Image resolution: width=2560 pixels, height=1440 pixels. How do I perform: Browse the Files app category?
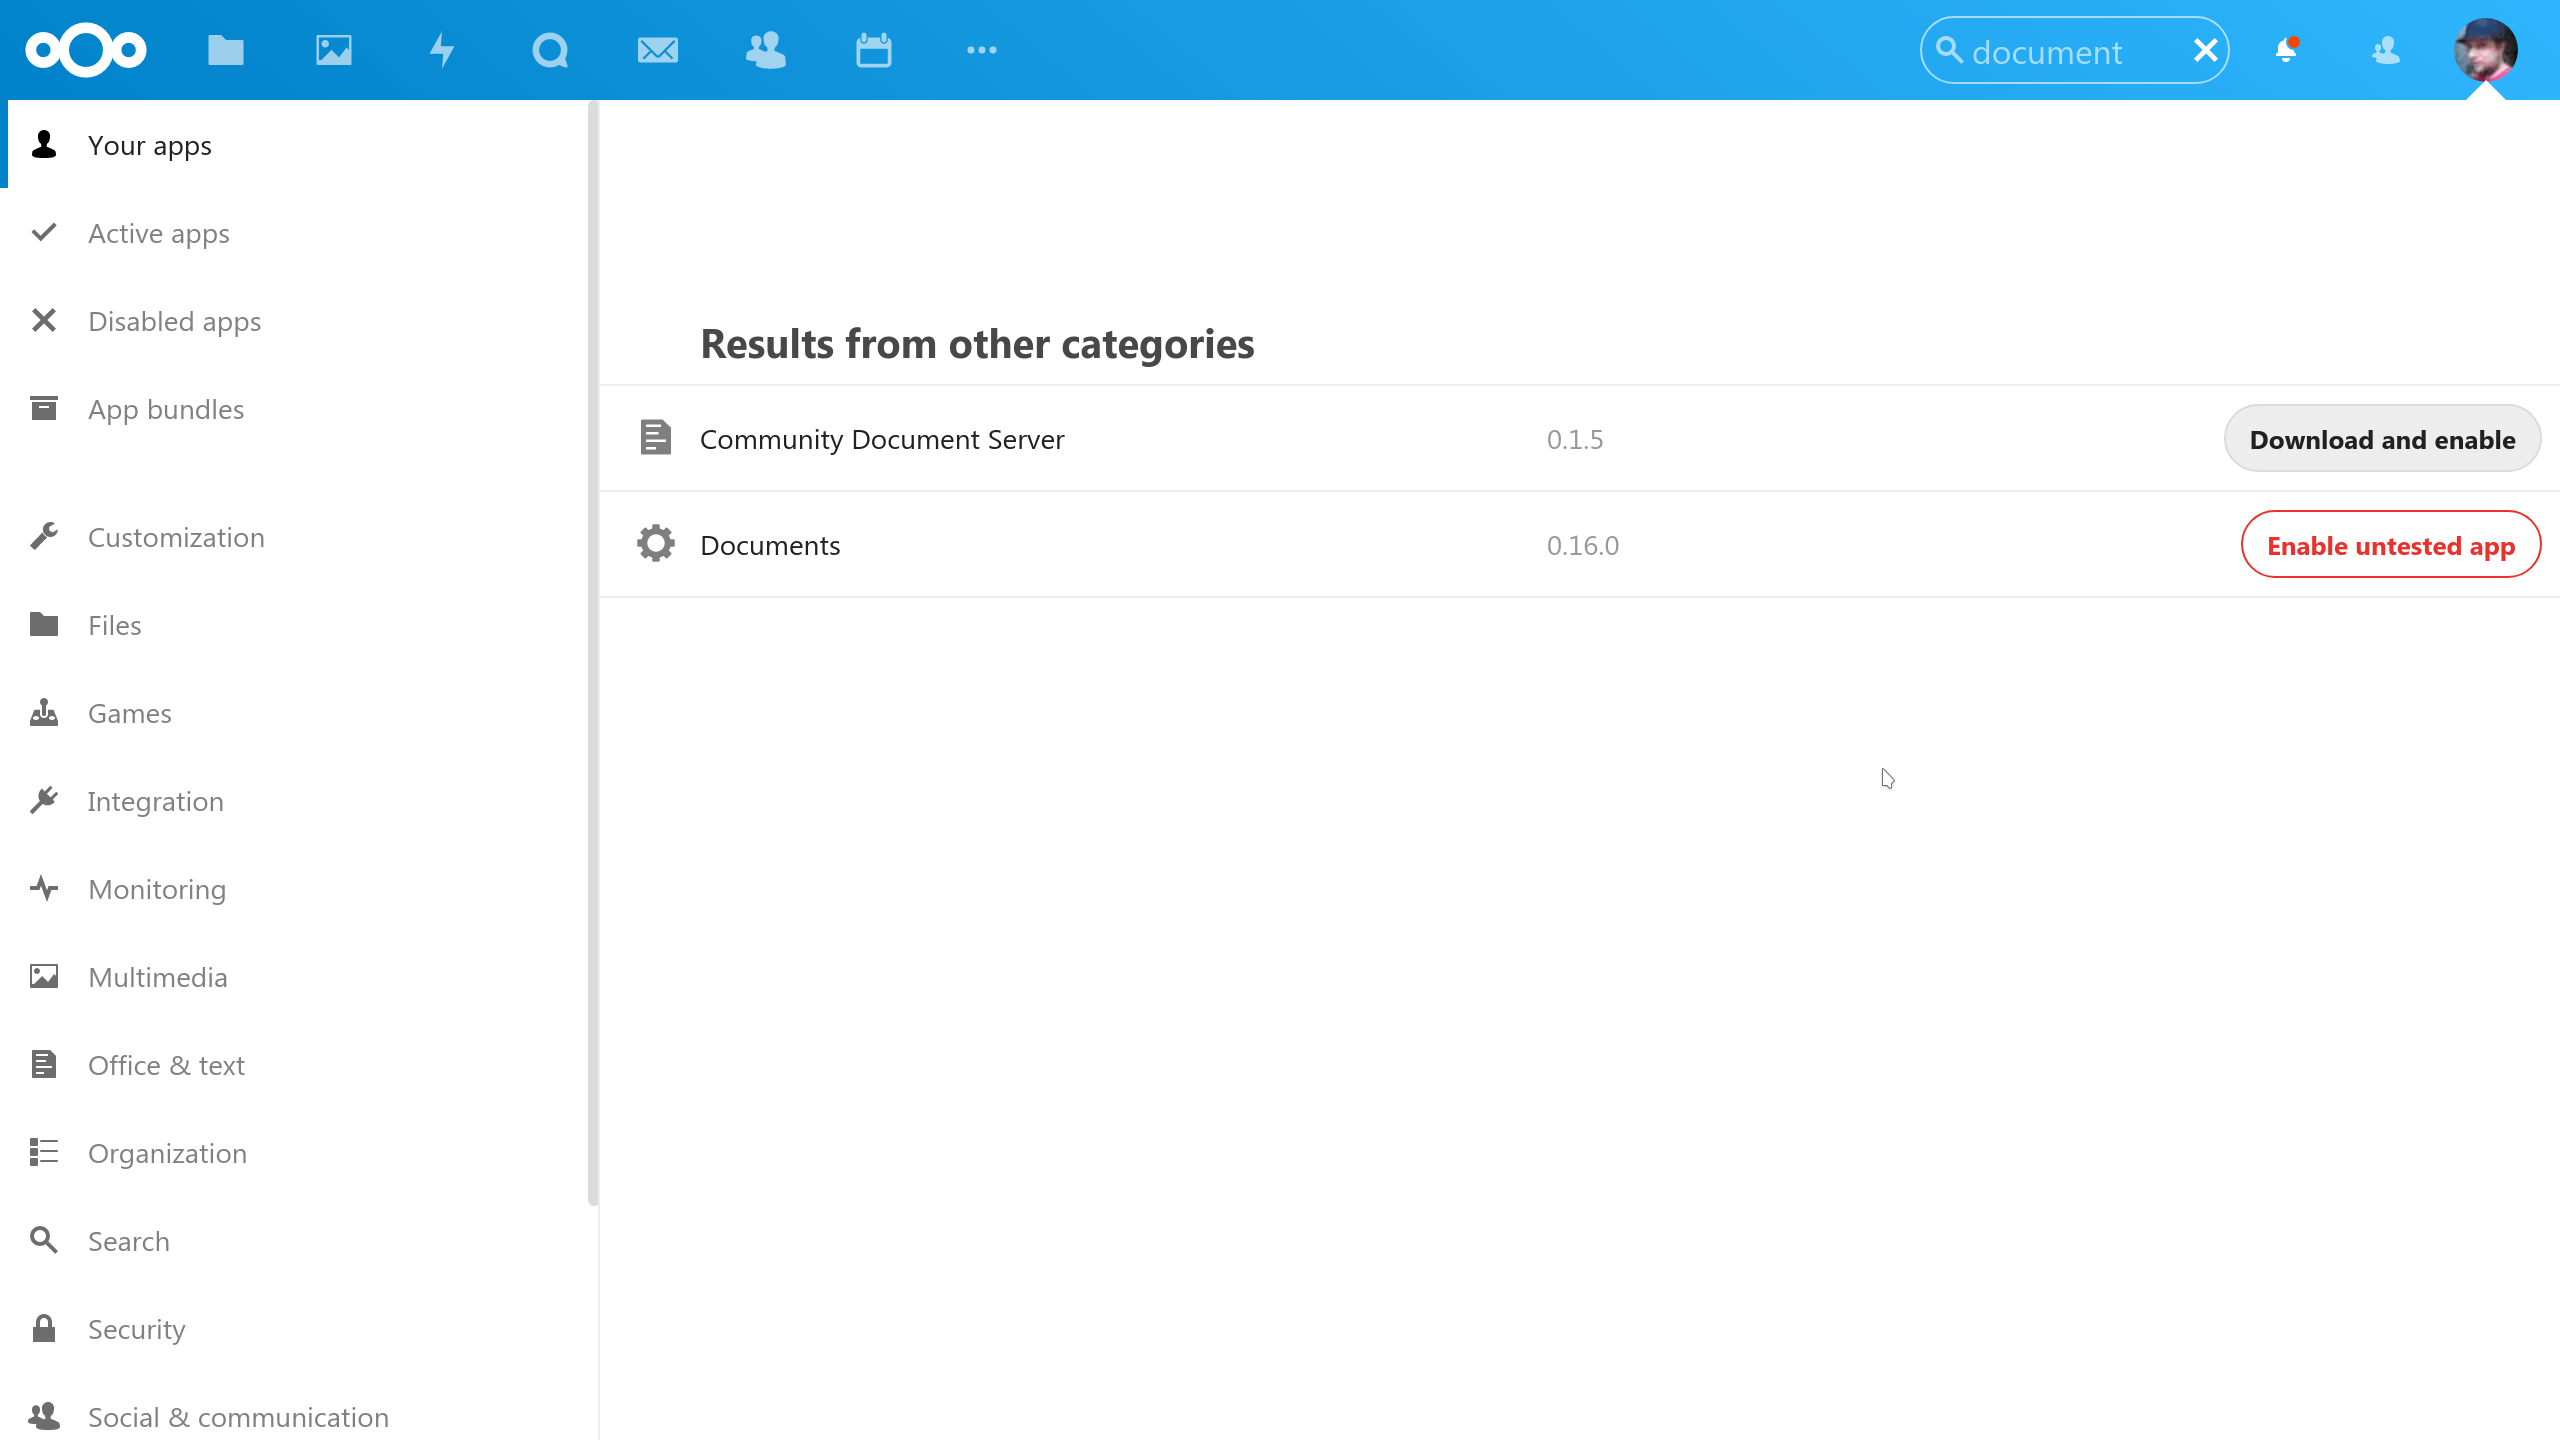tap(298, 625)
